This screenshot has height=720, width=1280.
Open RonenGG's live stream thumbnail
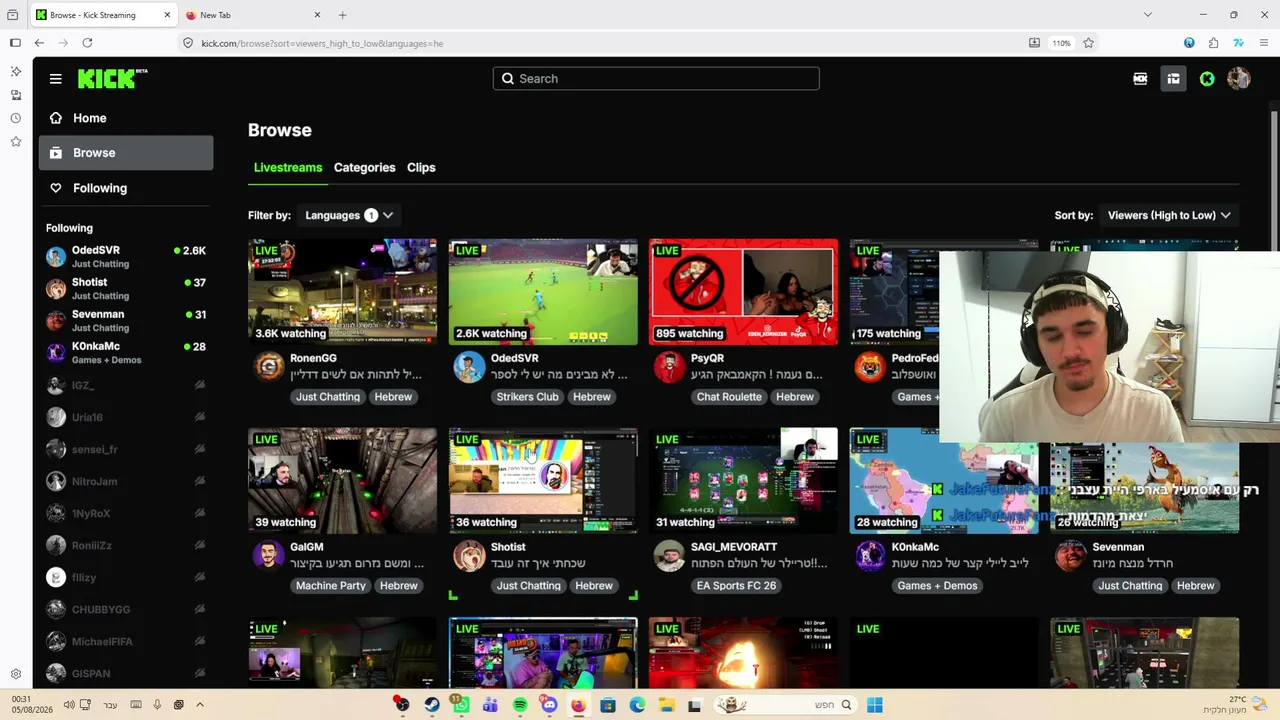pyautogui.click(x=343, y=292)
